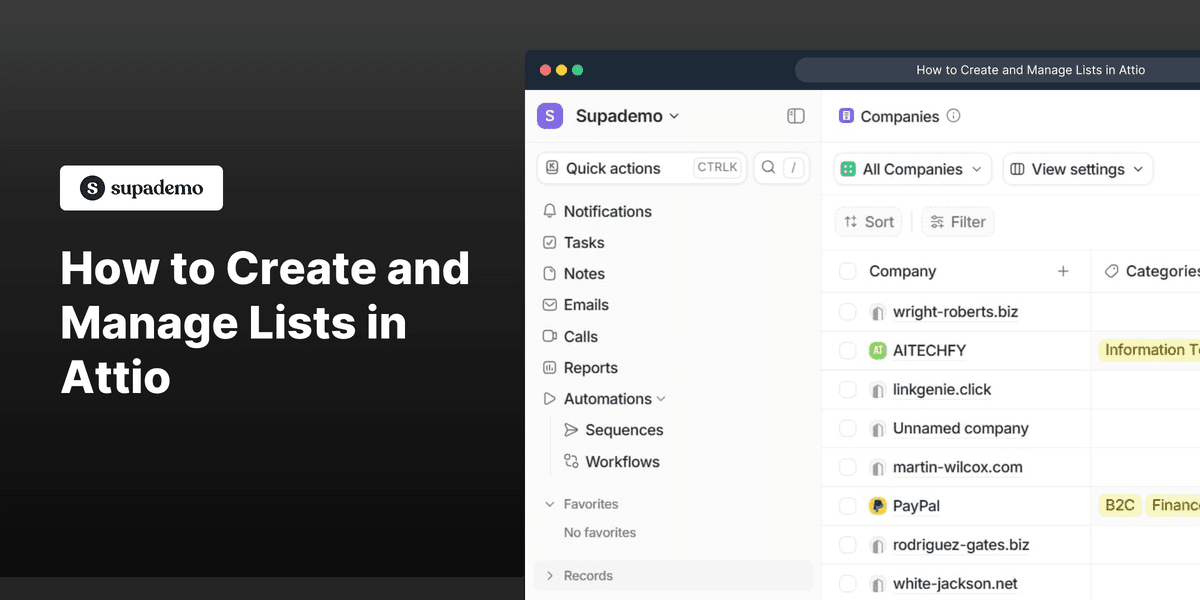The image size is (1200, 600).
Task: Open the All Companies view dropdown
Action: tap(911, 169)
